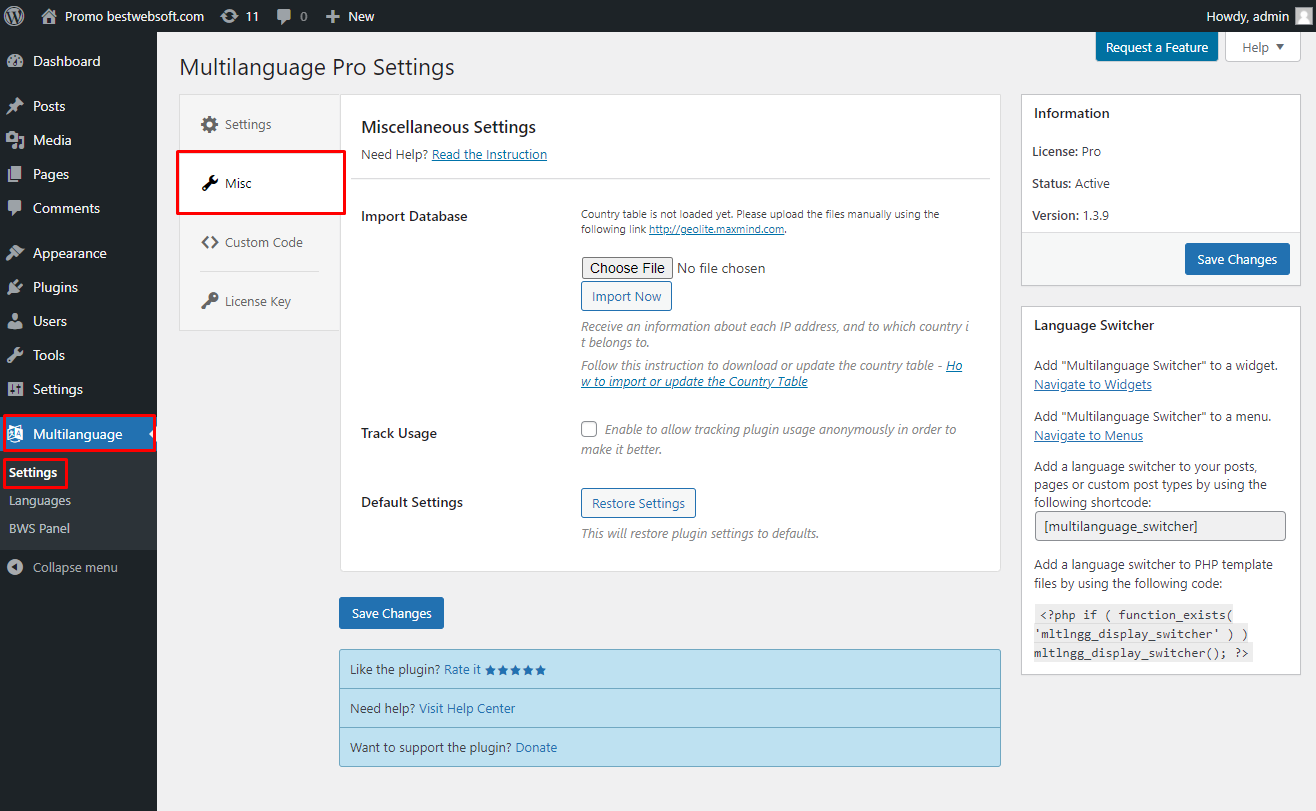Click the Donate link

point(537,747)
